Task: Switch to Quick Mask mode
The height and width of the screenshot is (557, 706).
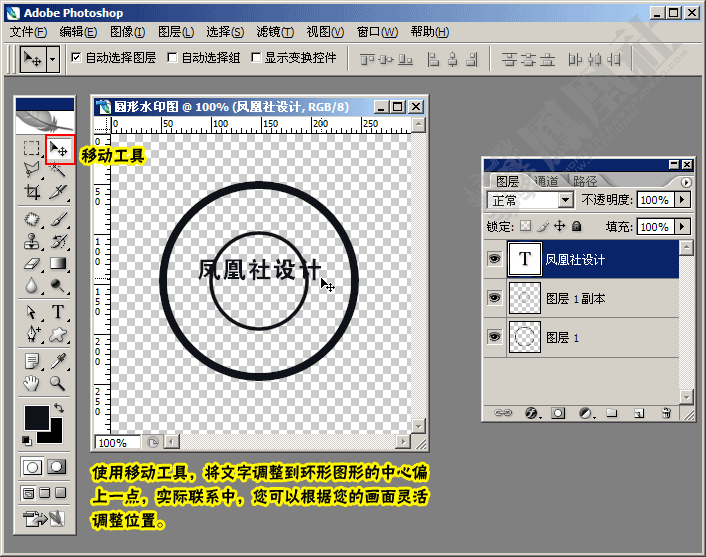Action: (57, 467)
